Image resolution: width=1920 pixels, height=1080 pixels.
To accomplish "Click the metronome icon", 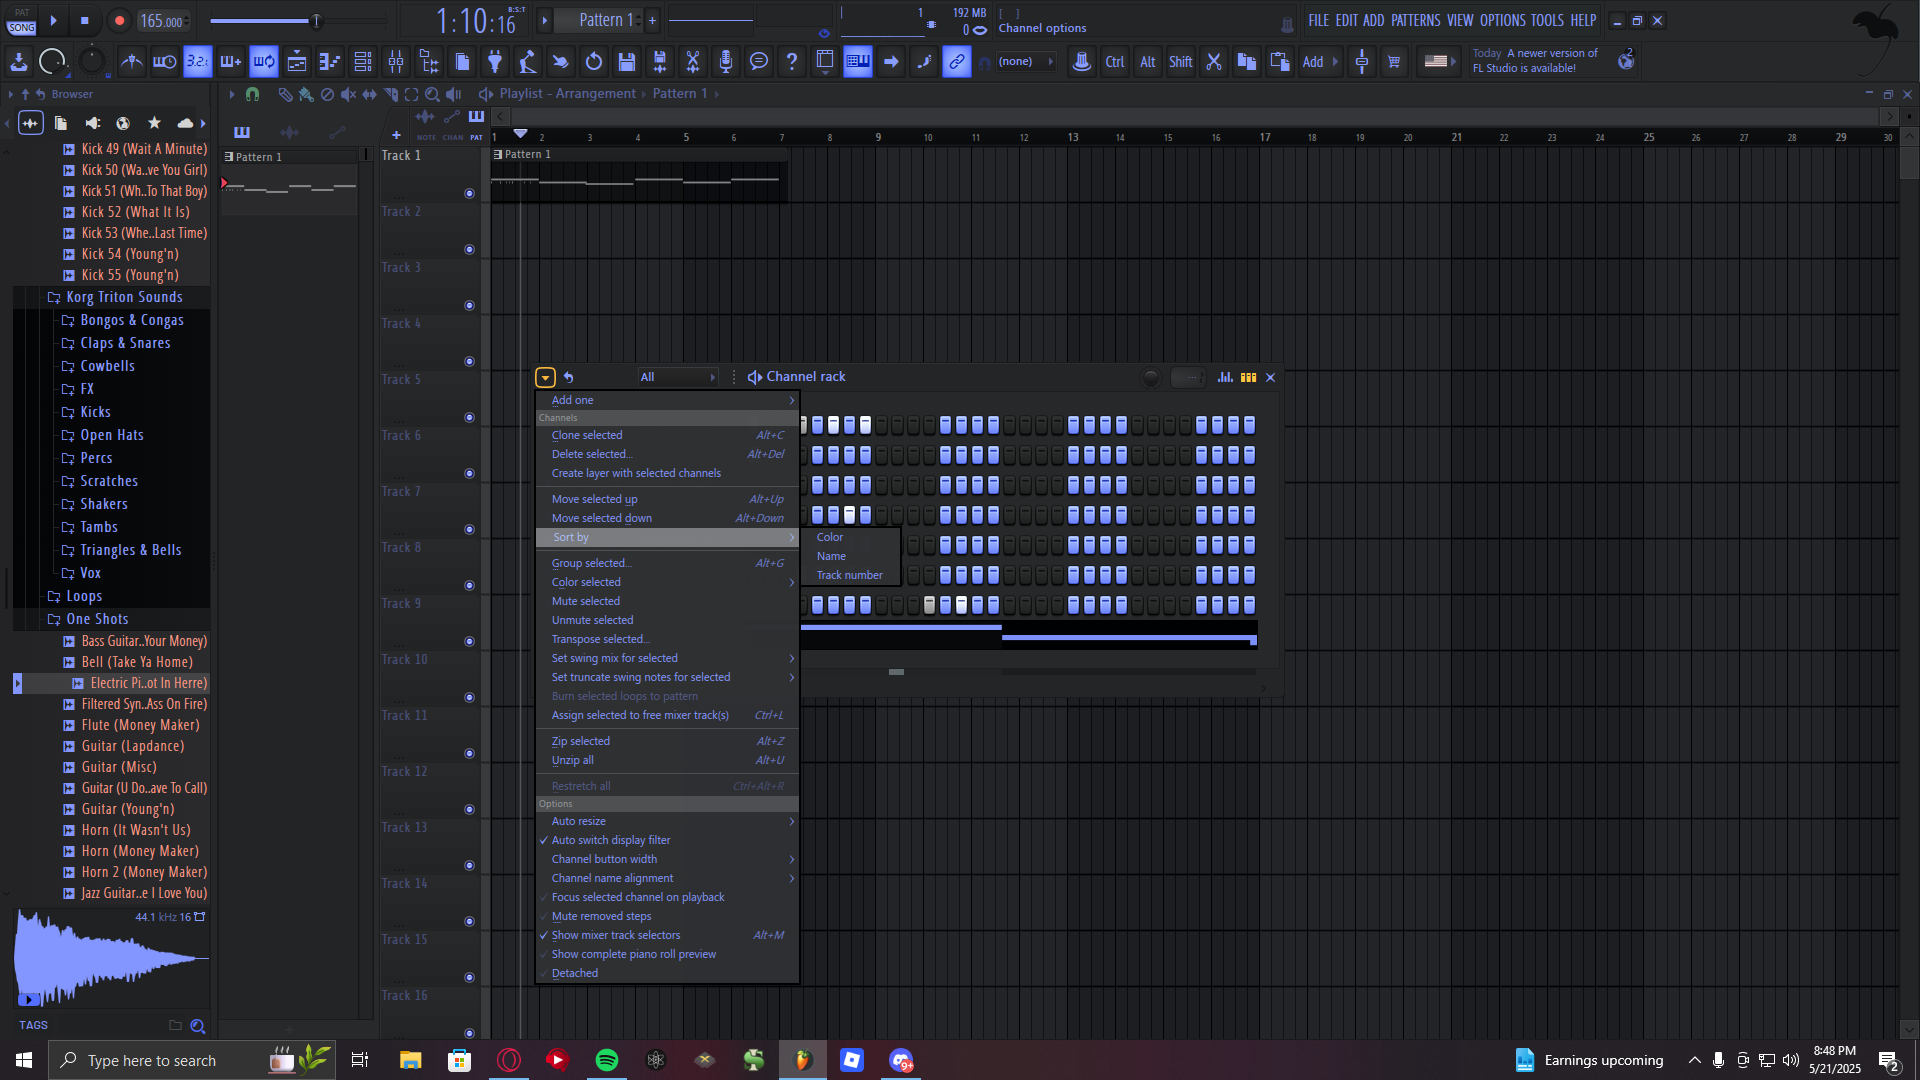I will click(x=131, y=62).
